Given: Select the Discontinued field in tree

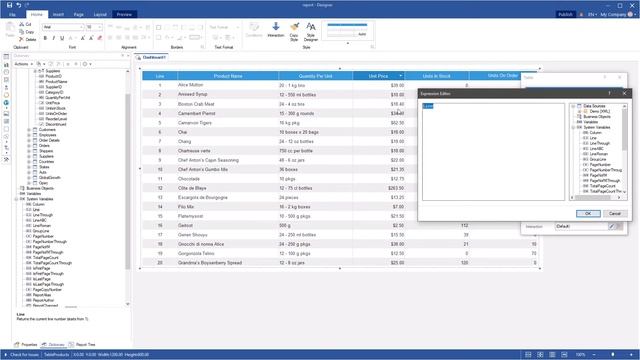Looking at the screenshot, I should pos(56,124).
